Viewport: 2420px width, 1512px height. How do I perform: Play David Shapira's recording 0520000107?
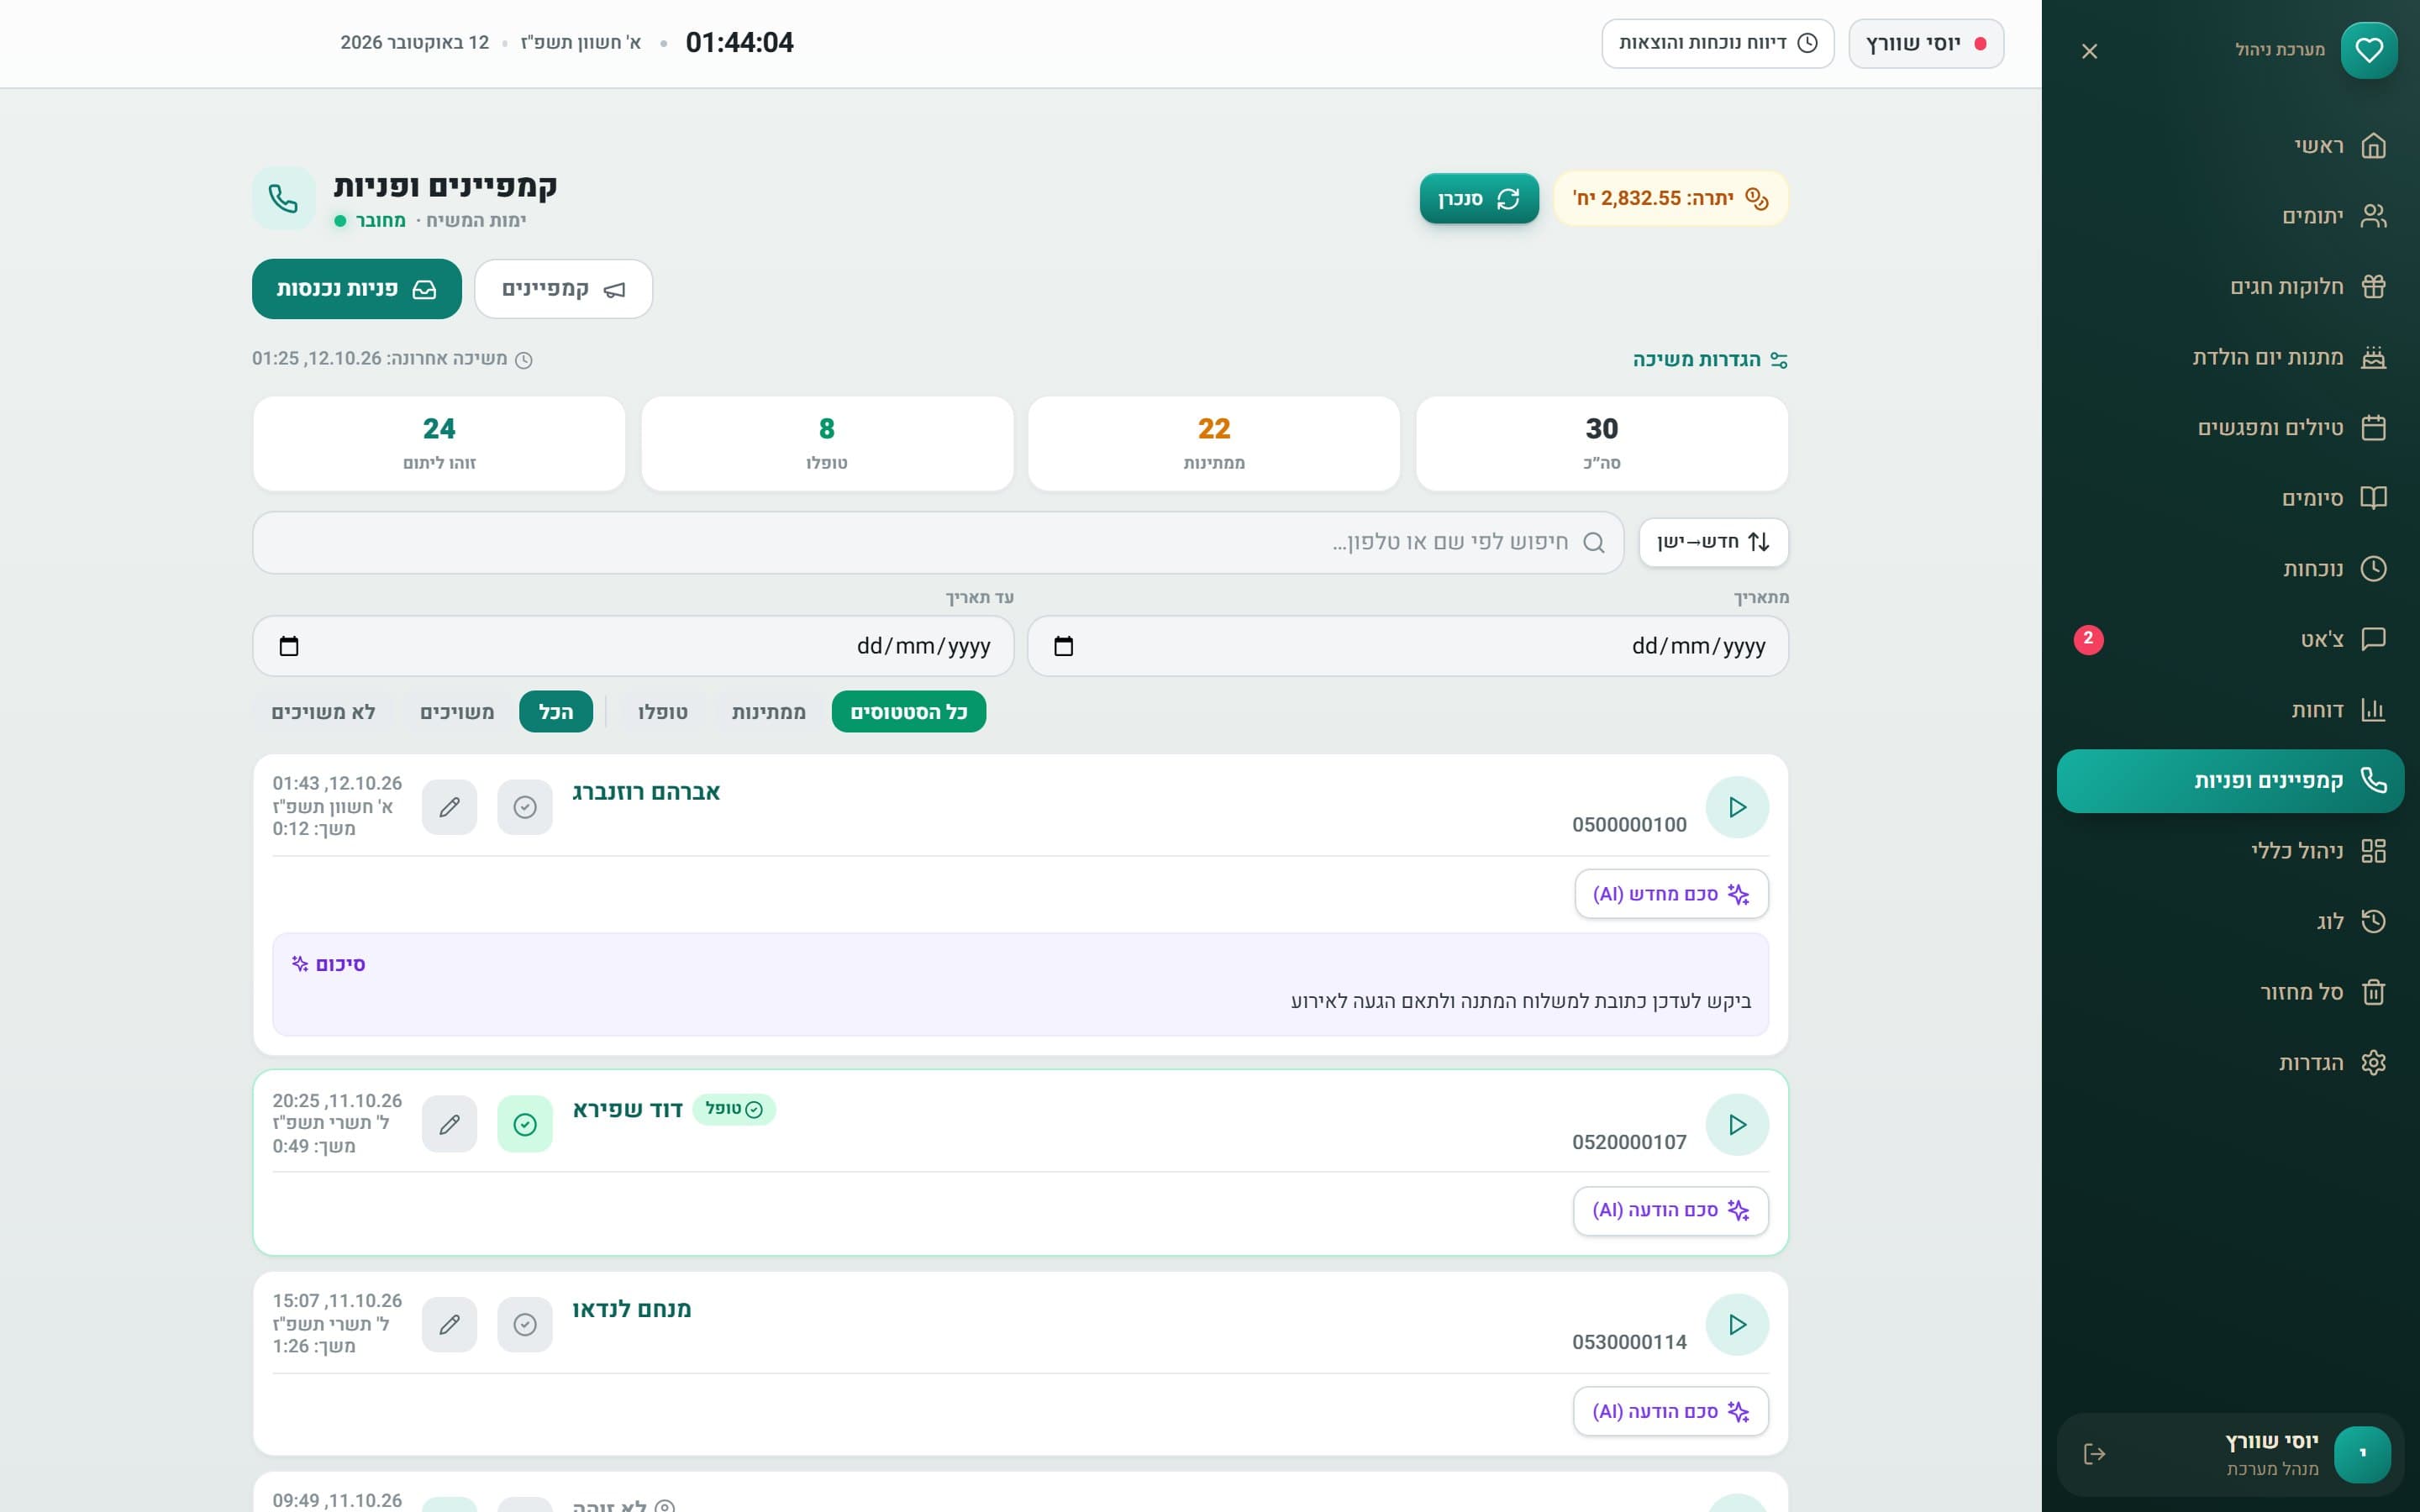tap(1737, 1124)
